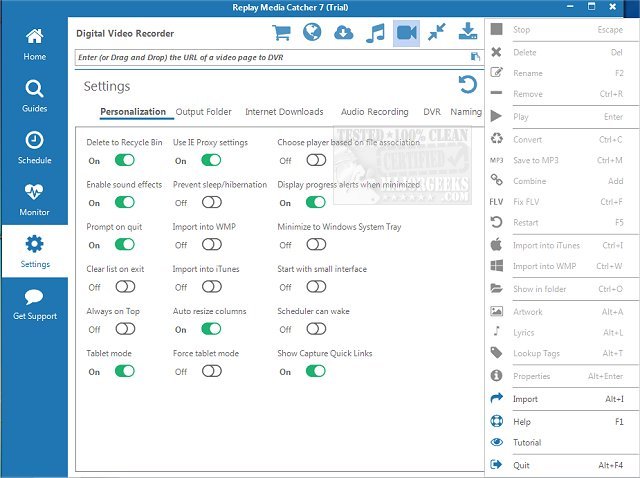Toggle Display progress alerts when minimized
Viewport: 640px width, 478px height.
tap(316, 202)
